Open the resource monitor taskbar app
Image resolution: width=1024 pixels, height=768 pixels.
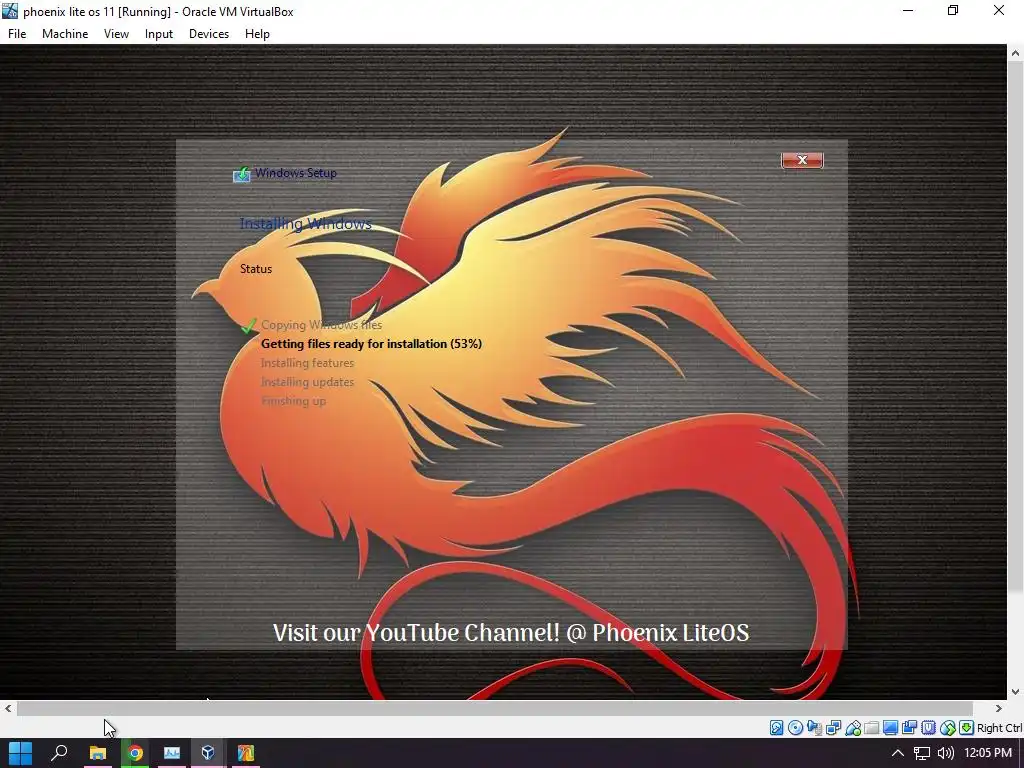pos(172,753)
